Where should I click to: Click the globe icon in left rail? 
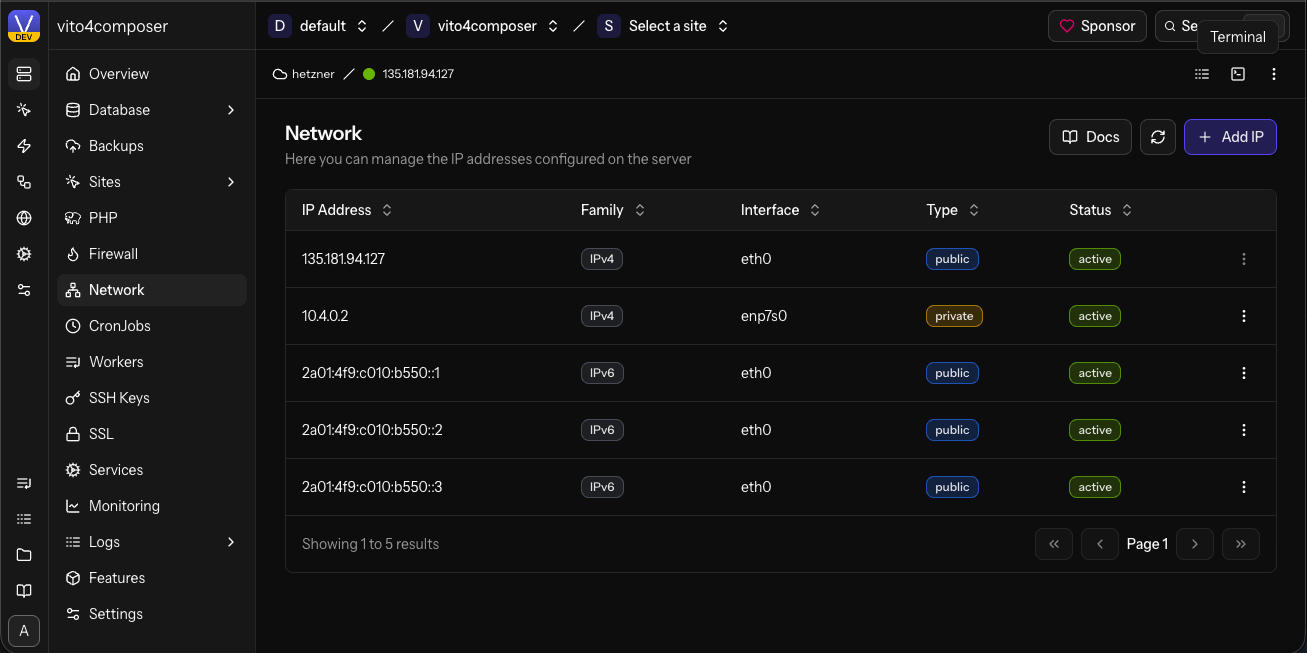[x=24, y=218]
